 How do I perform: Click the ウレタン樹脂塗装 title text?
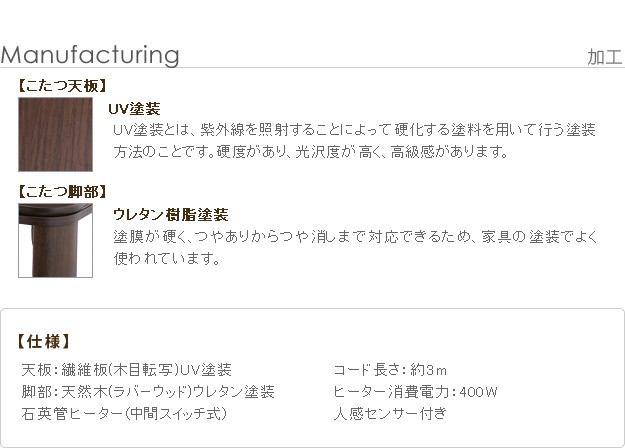coord(171,214)
